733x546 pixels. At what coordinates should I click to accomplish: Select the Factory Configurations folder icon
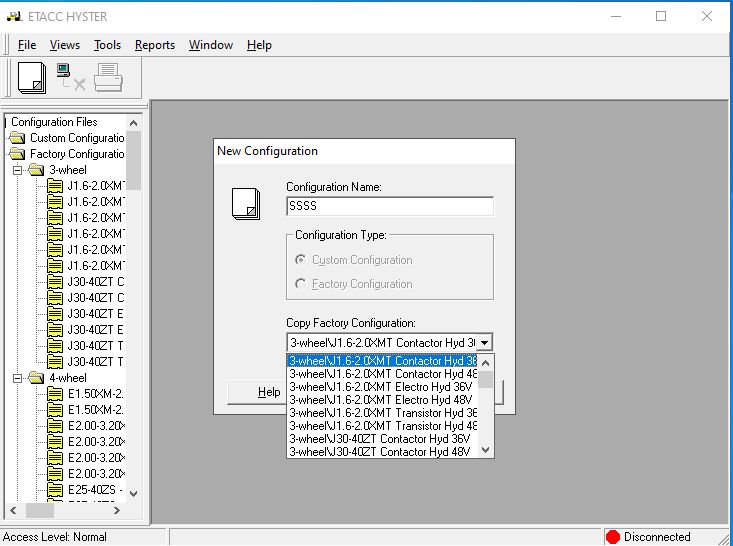18,154
